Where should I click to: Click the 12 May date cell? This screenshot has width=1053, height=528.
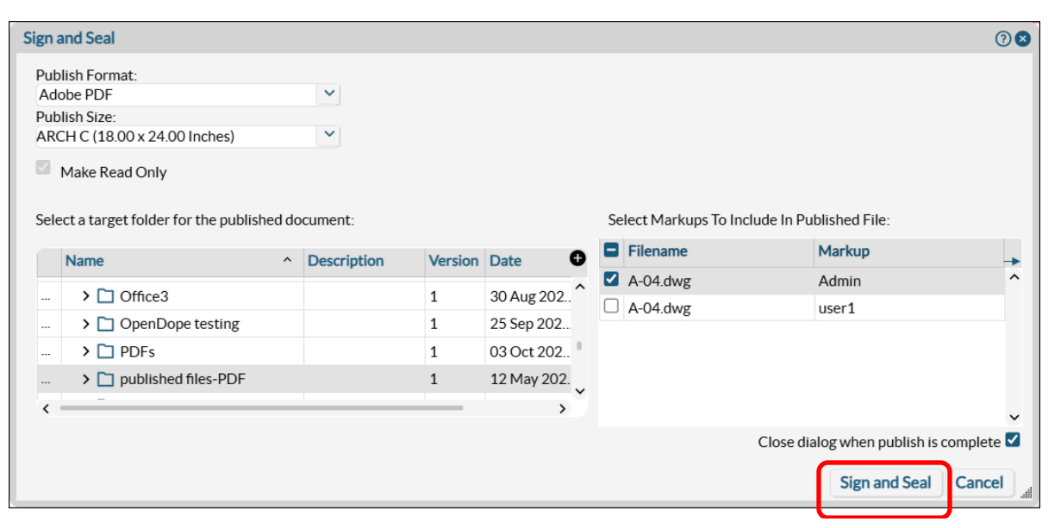click(x=529, y=379)
